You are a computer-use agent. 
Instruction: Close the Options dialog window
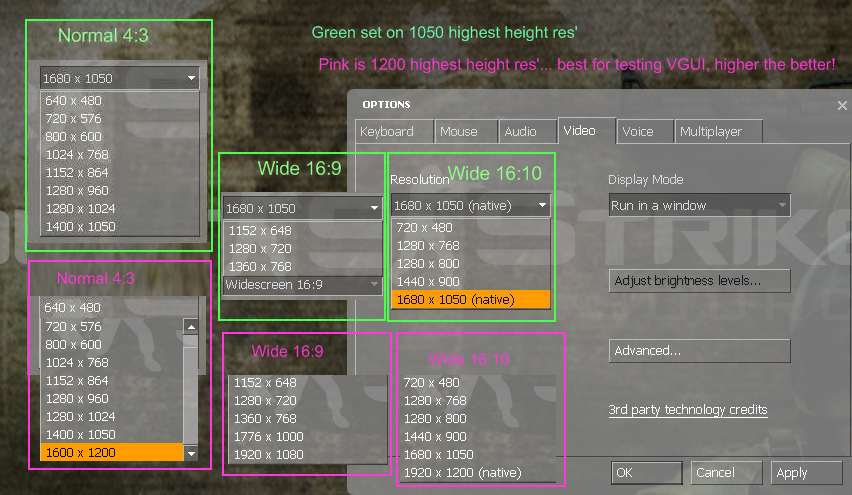(x=841, y=105)
